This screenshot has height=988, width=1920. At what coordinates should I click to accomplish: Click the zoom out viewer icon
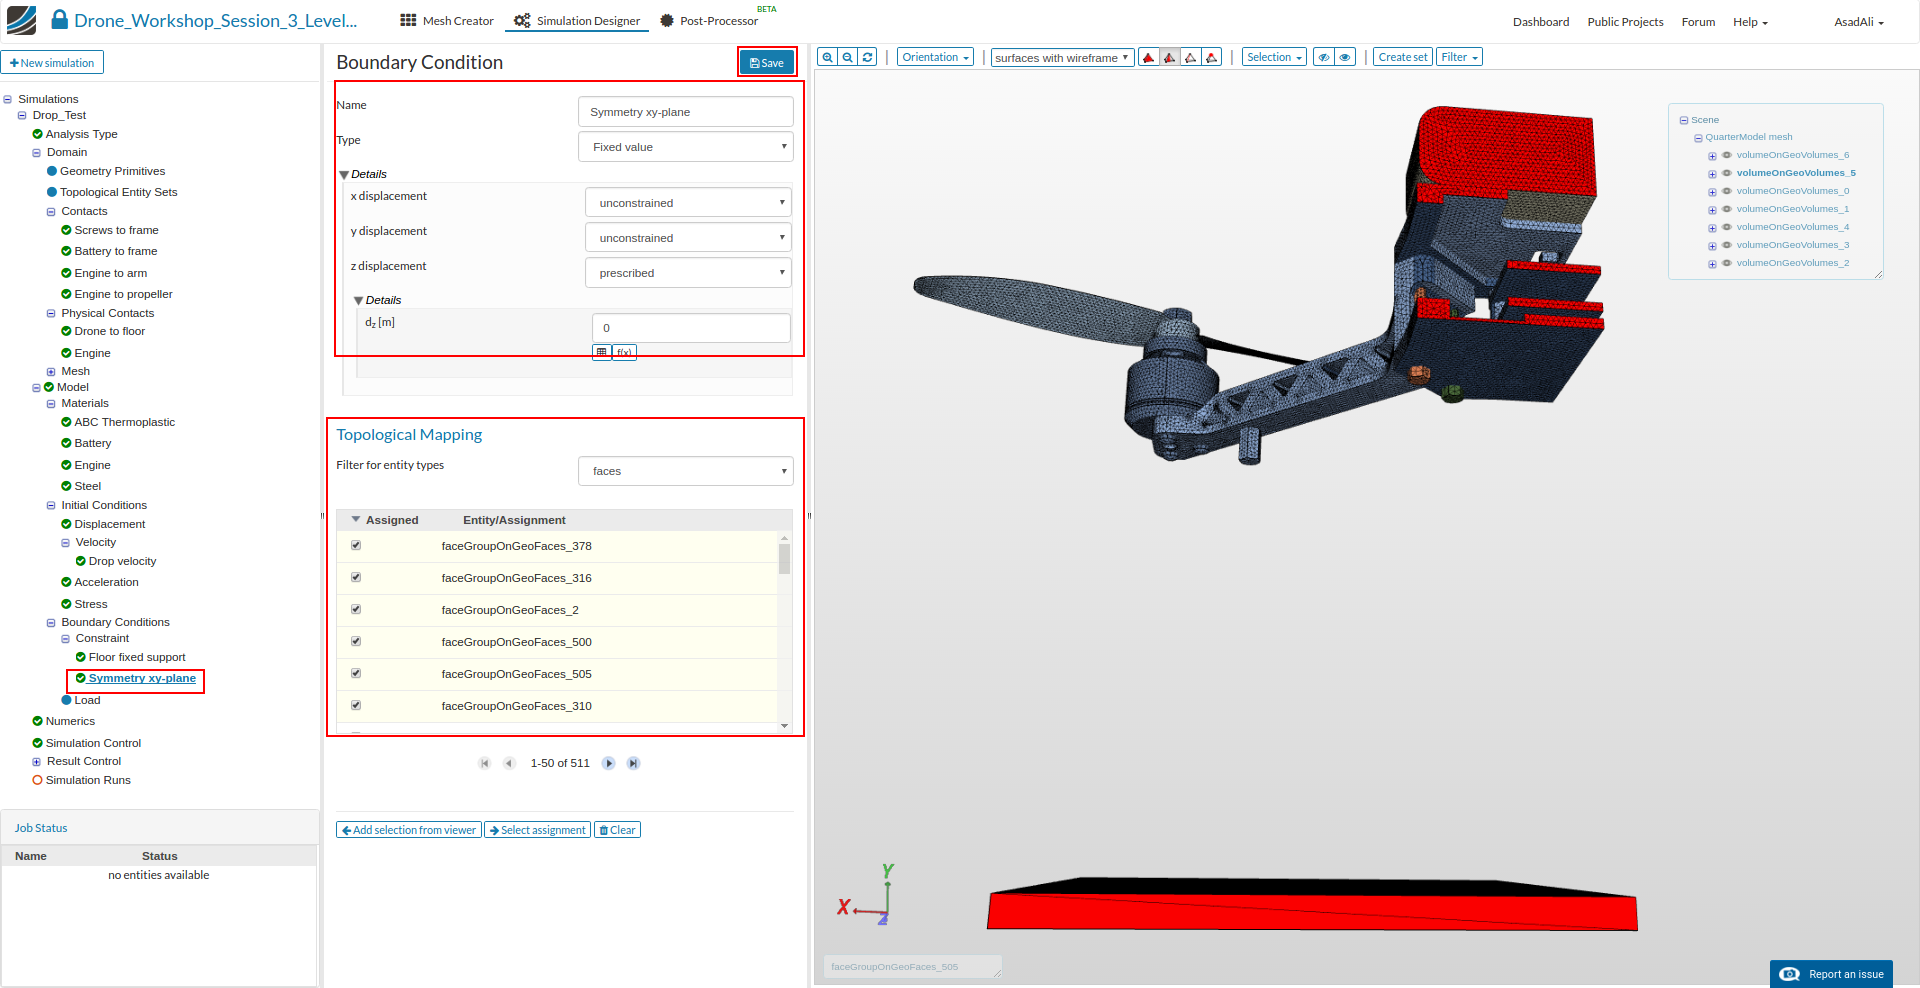click(847, 57)
